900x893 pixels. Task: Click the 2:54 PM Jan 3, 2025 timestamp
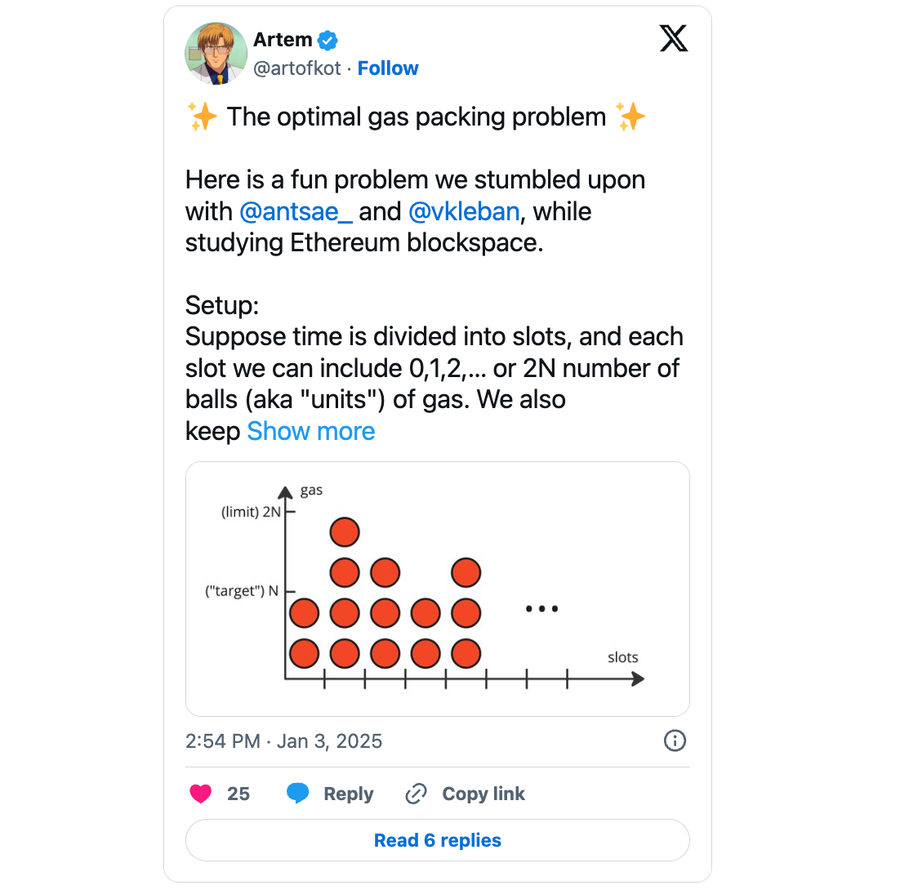[x=284, y=741]
